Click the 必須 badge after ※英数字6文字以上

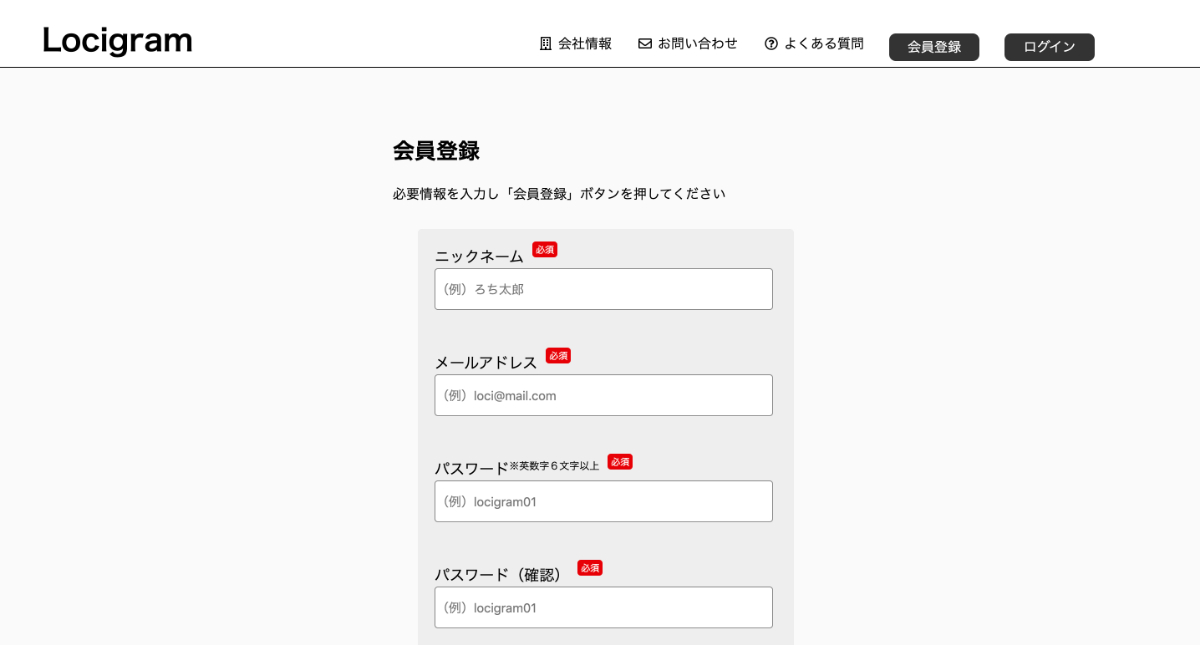[x=620, y=462]
